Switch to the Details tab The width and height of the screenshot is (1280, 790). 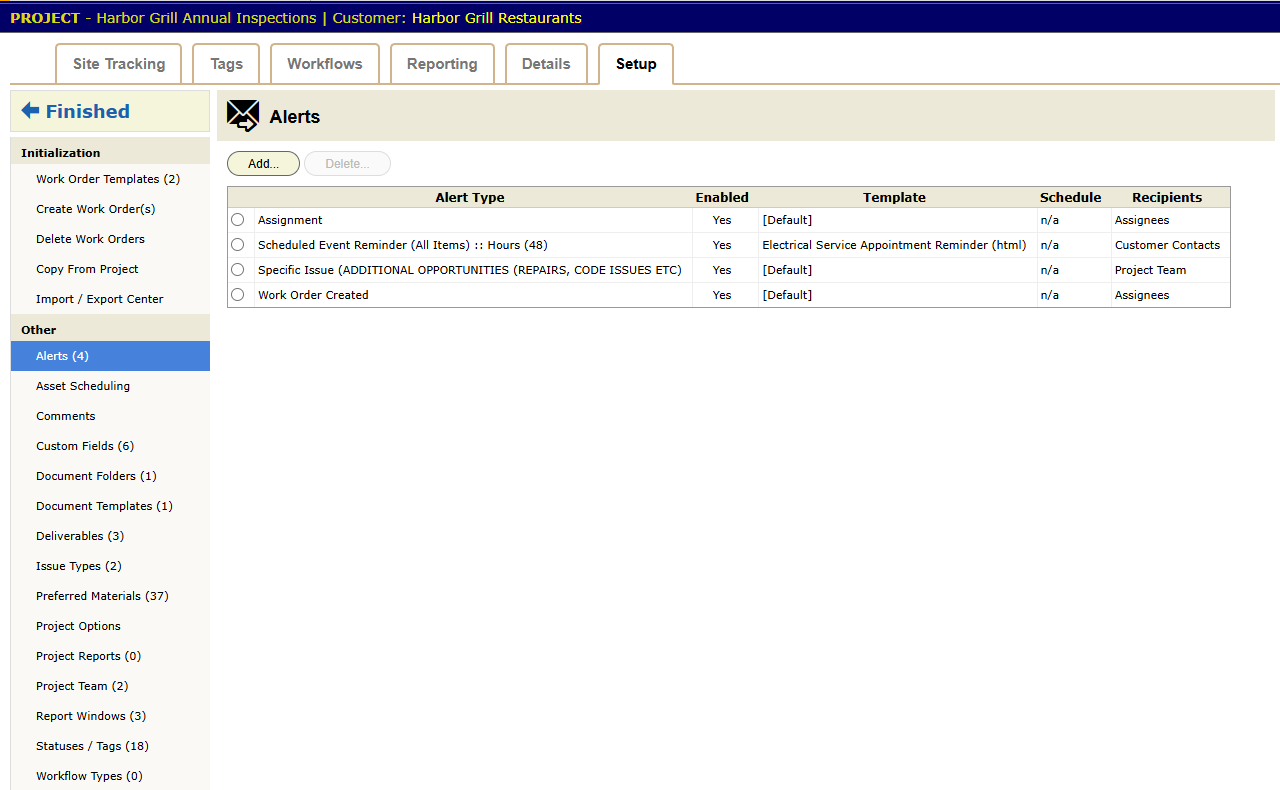point(546,64)
